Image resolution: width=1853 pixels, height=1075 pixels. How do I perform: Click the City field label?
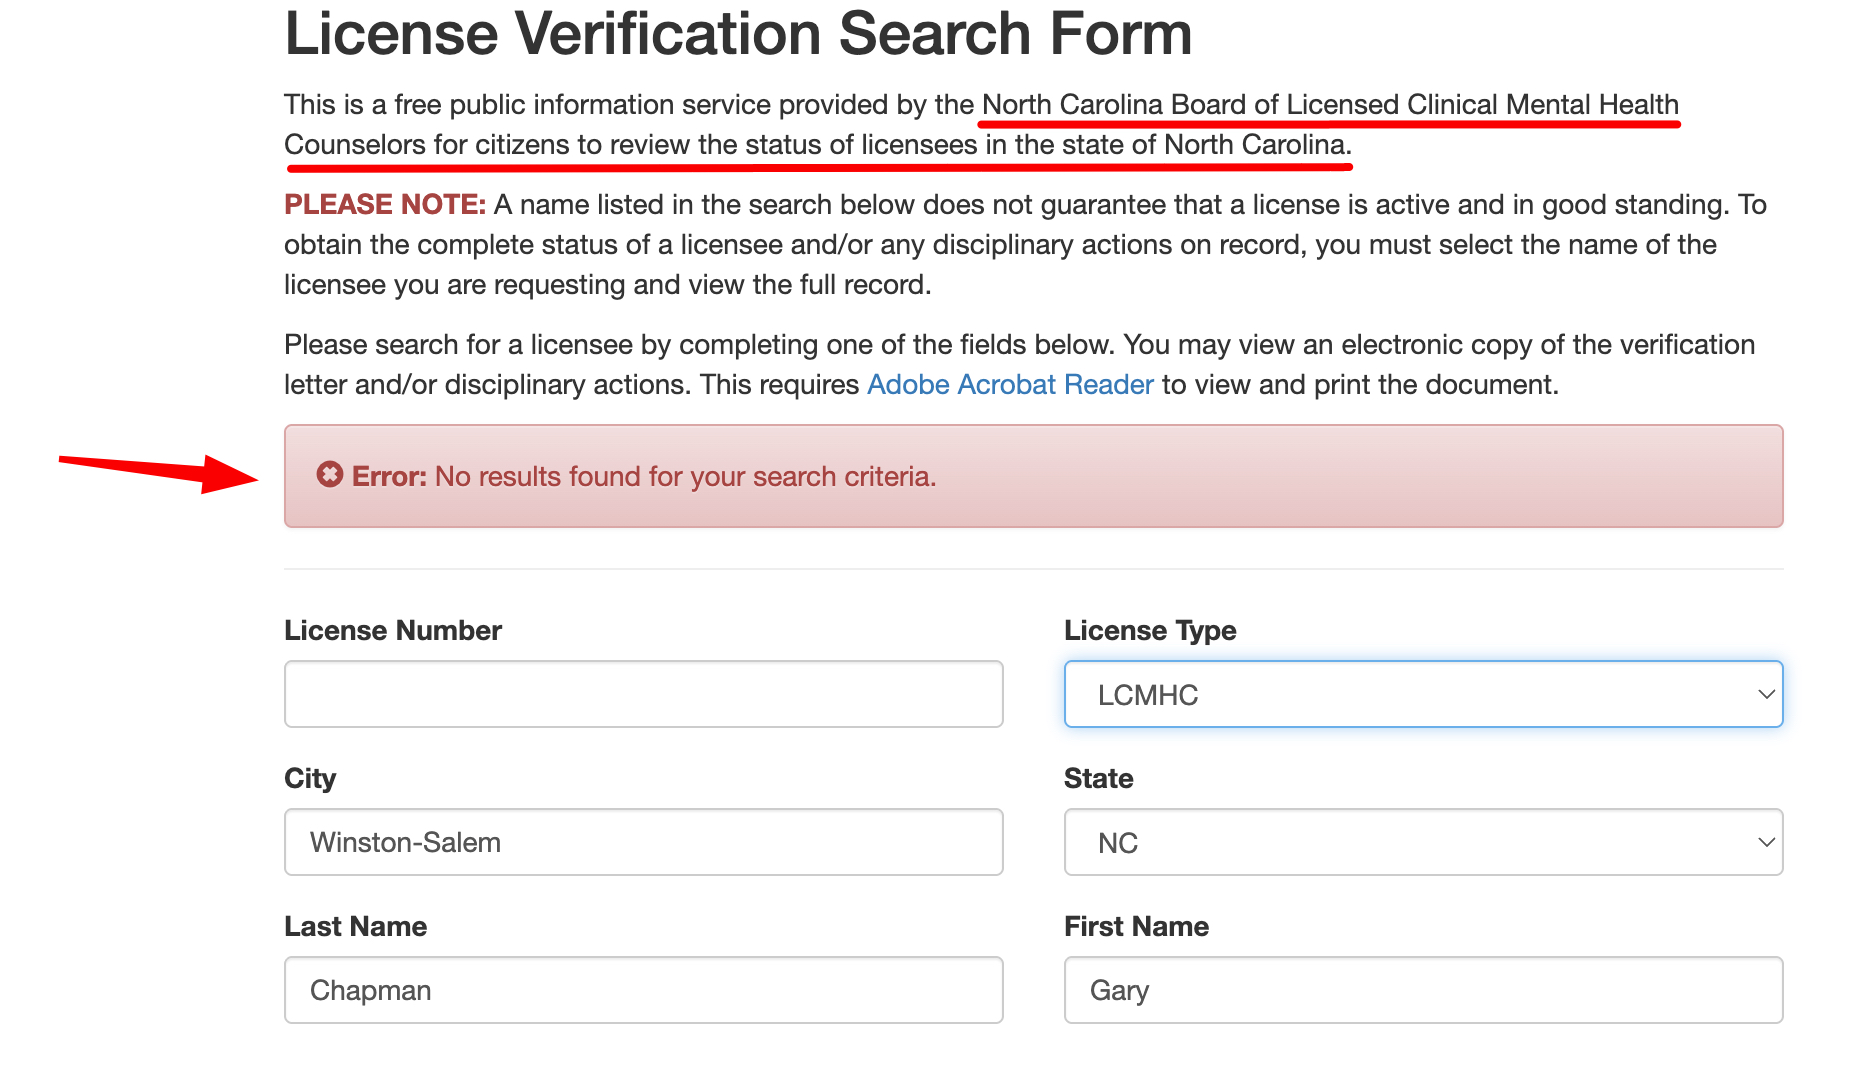click(x=309, y=779)
